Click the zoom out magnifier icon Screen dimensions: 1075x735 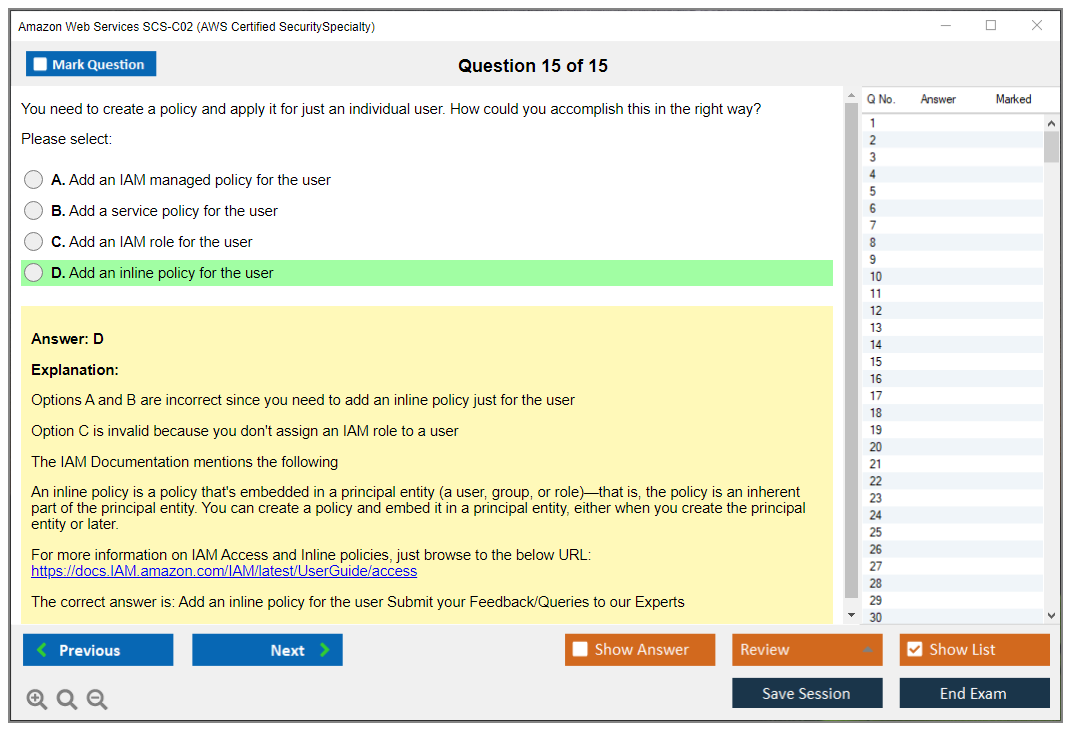(x=97, y=700)
